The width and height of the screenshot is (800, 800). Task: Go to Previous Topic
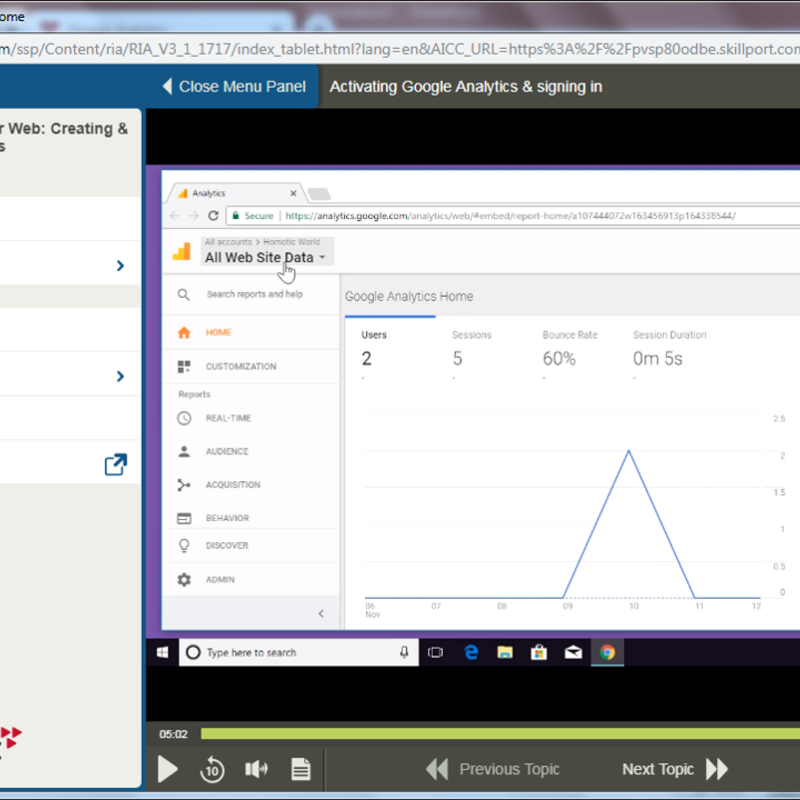click(493, 769)
